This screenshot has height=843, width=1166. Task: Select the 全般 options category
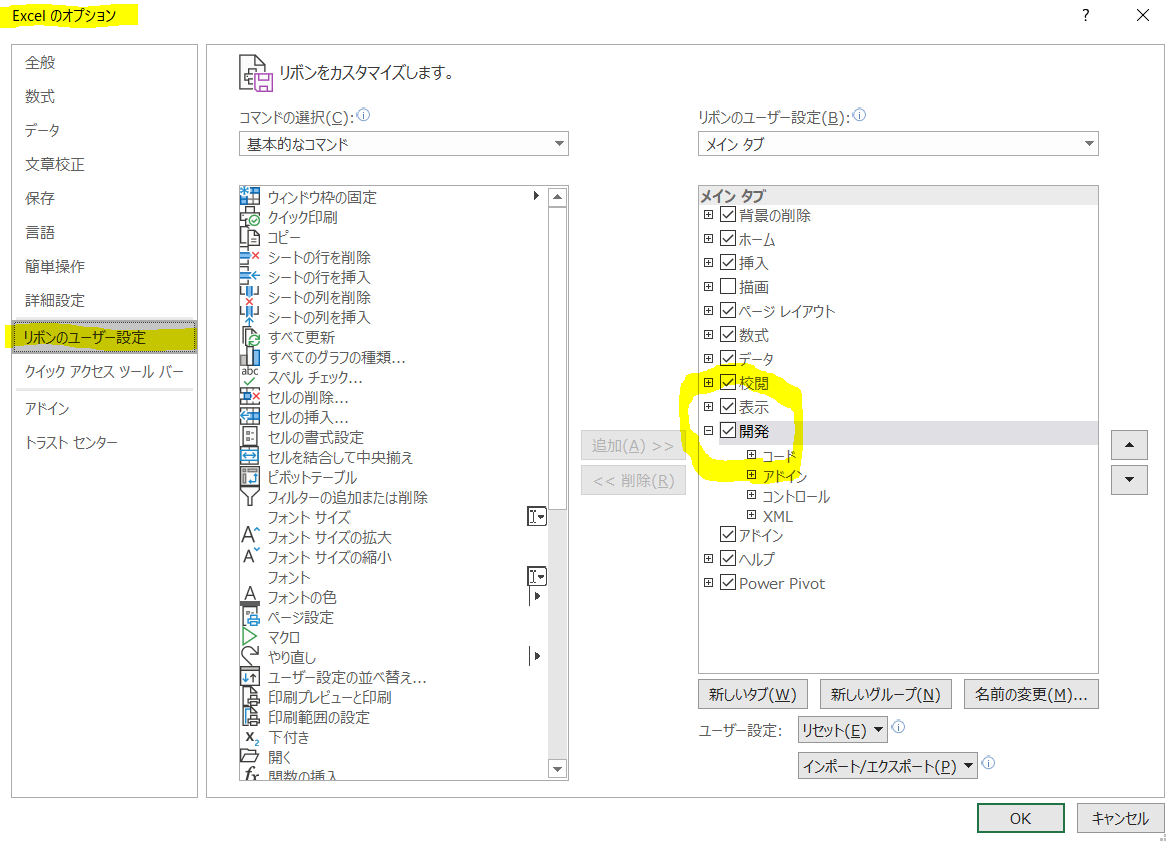tap(104, 62)
